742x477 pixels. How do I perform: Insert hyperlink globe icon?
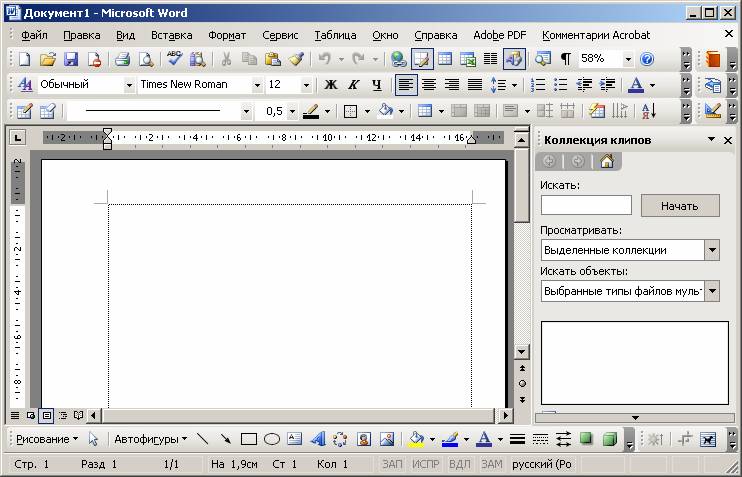pos(398,59)
